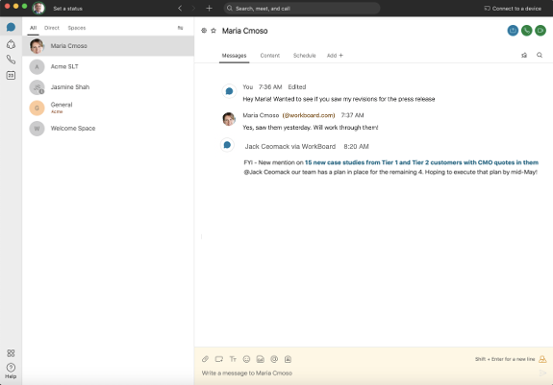
Task: Open the emoji picker
Action: (247, 359)
